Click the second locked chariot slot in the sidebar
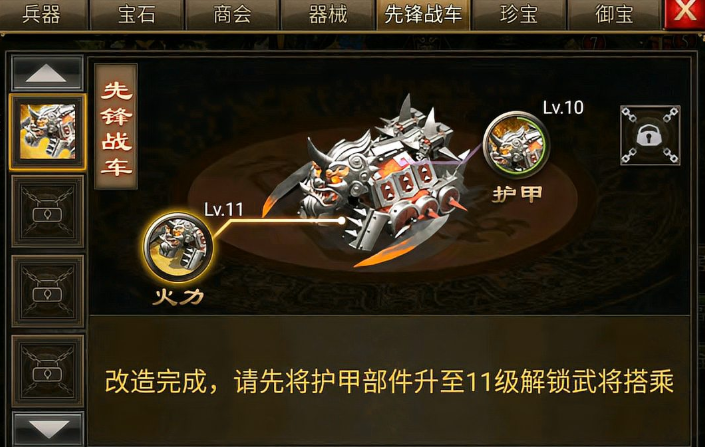Image resolution: width=705 pixels, height=447 pixels. tap(48, 291)
